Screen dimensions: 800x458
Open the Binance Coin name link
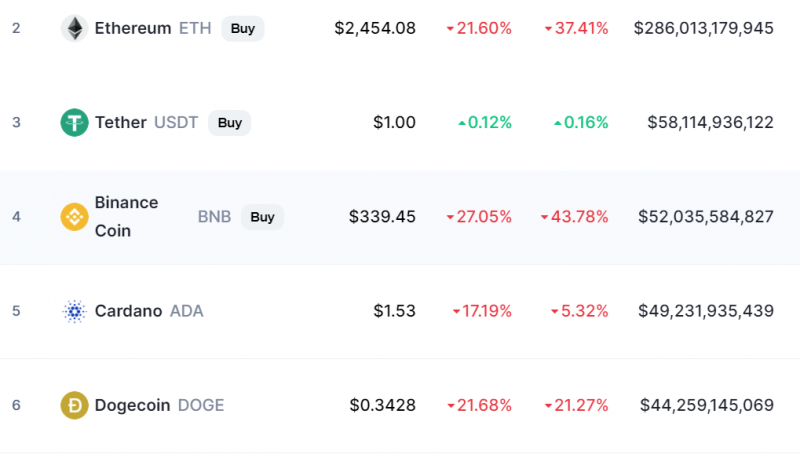coord(127,217)
